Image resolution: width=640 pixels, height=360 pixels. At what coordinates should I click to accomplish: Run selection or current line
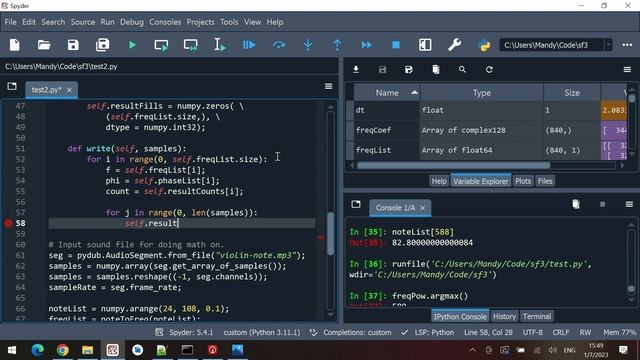[220, 45]
